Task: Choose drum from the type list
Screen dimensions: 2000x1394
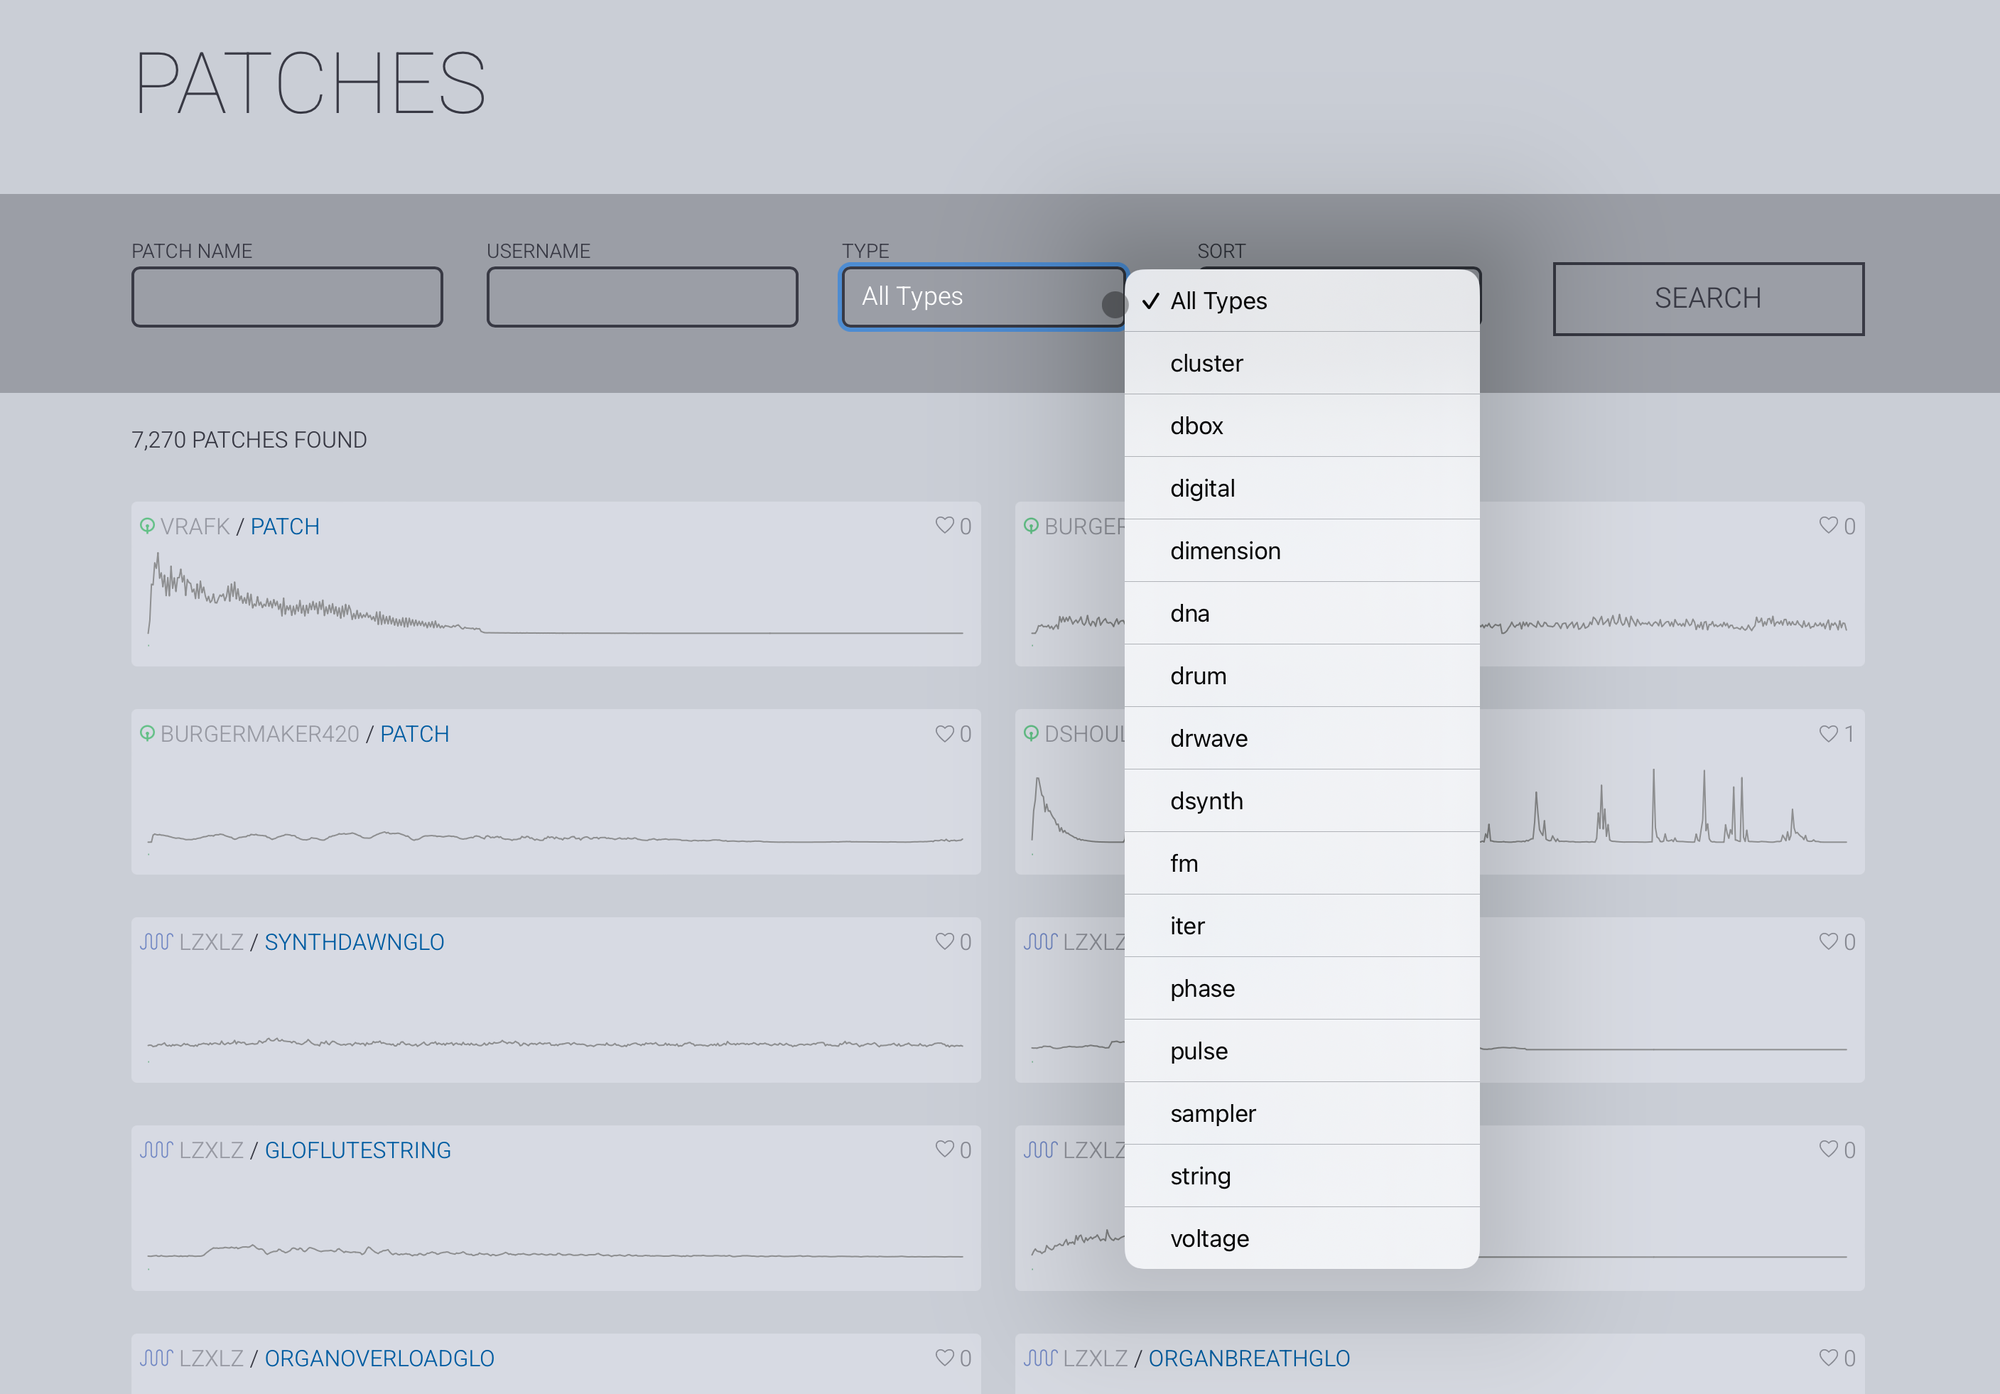Action: pyautogui.click(x=1302, y=676)
